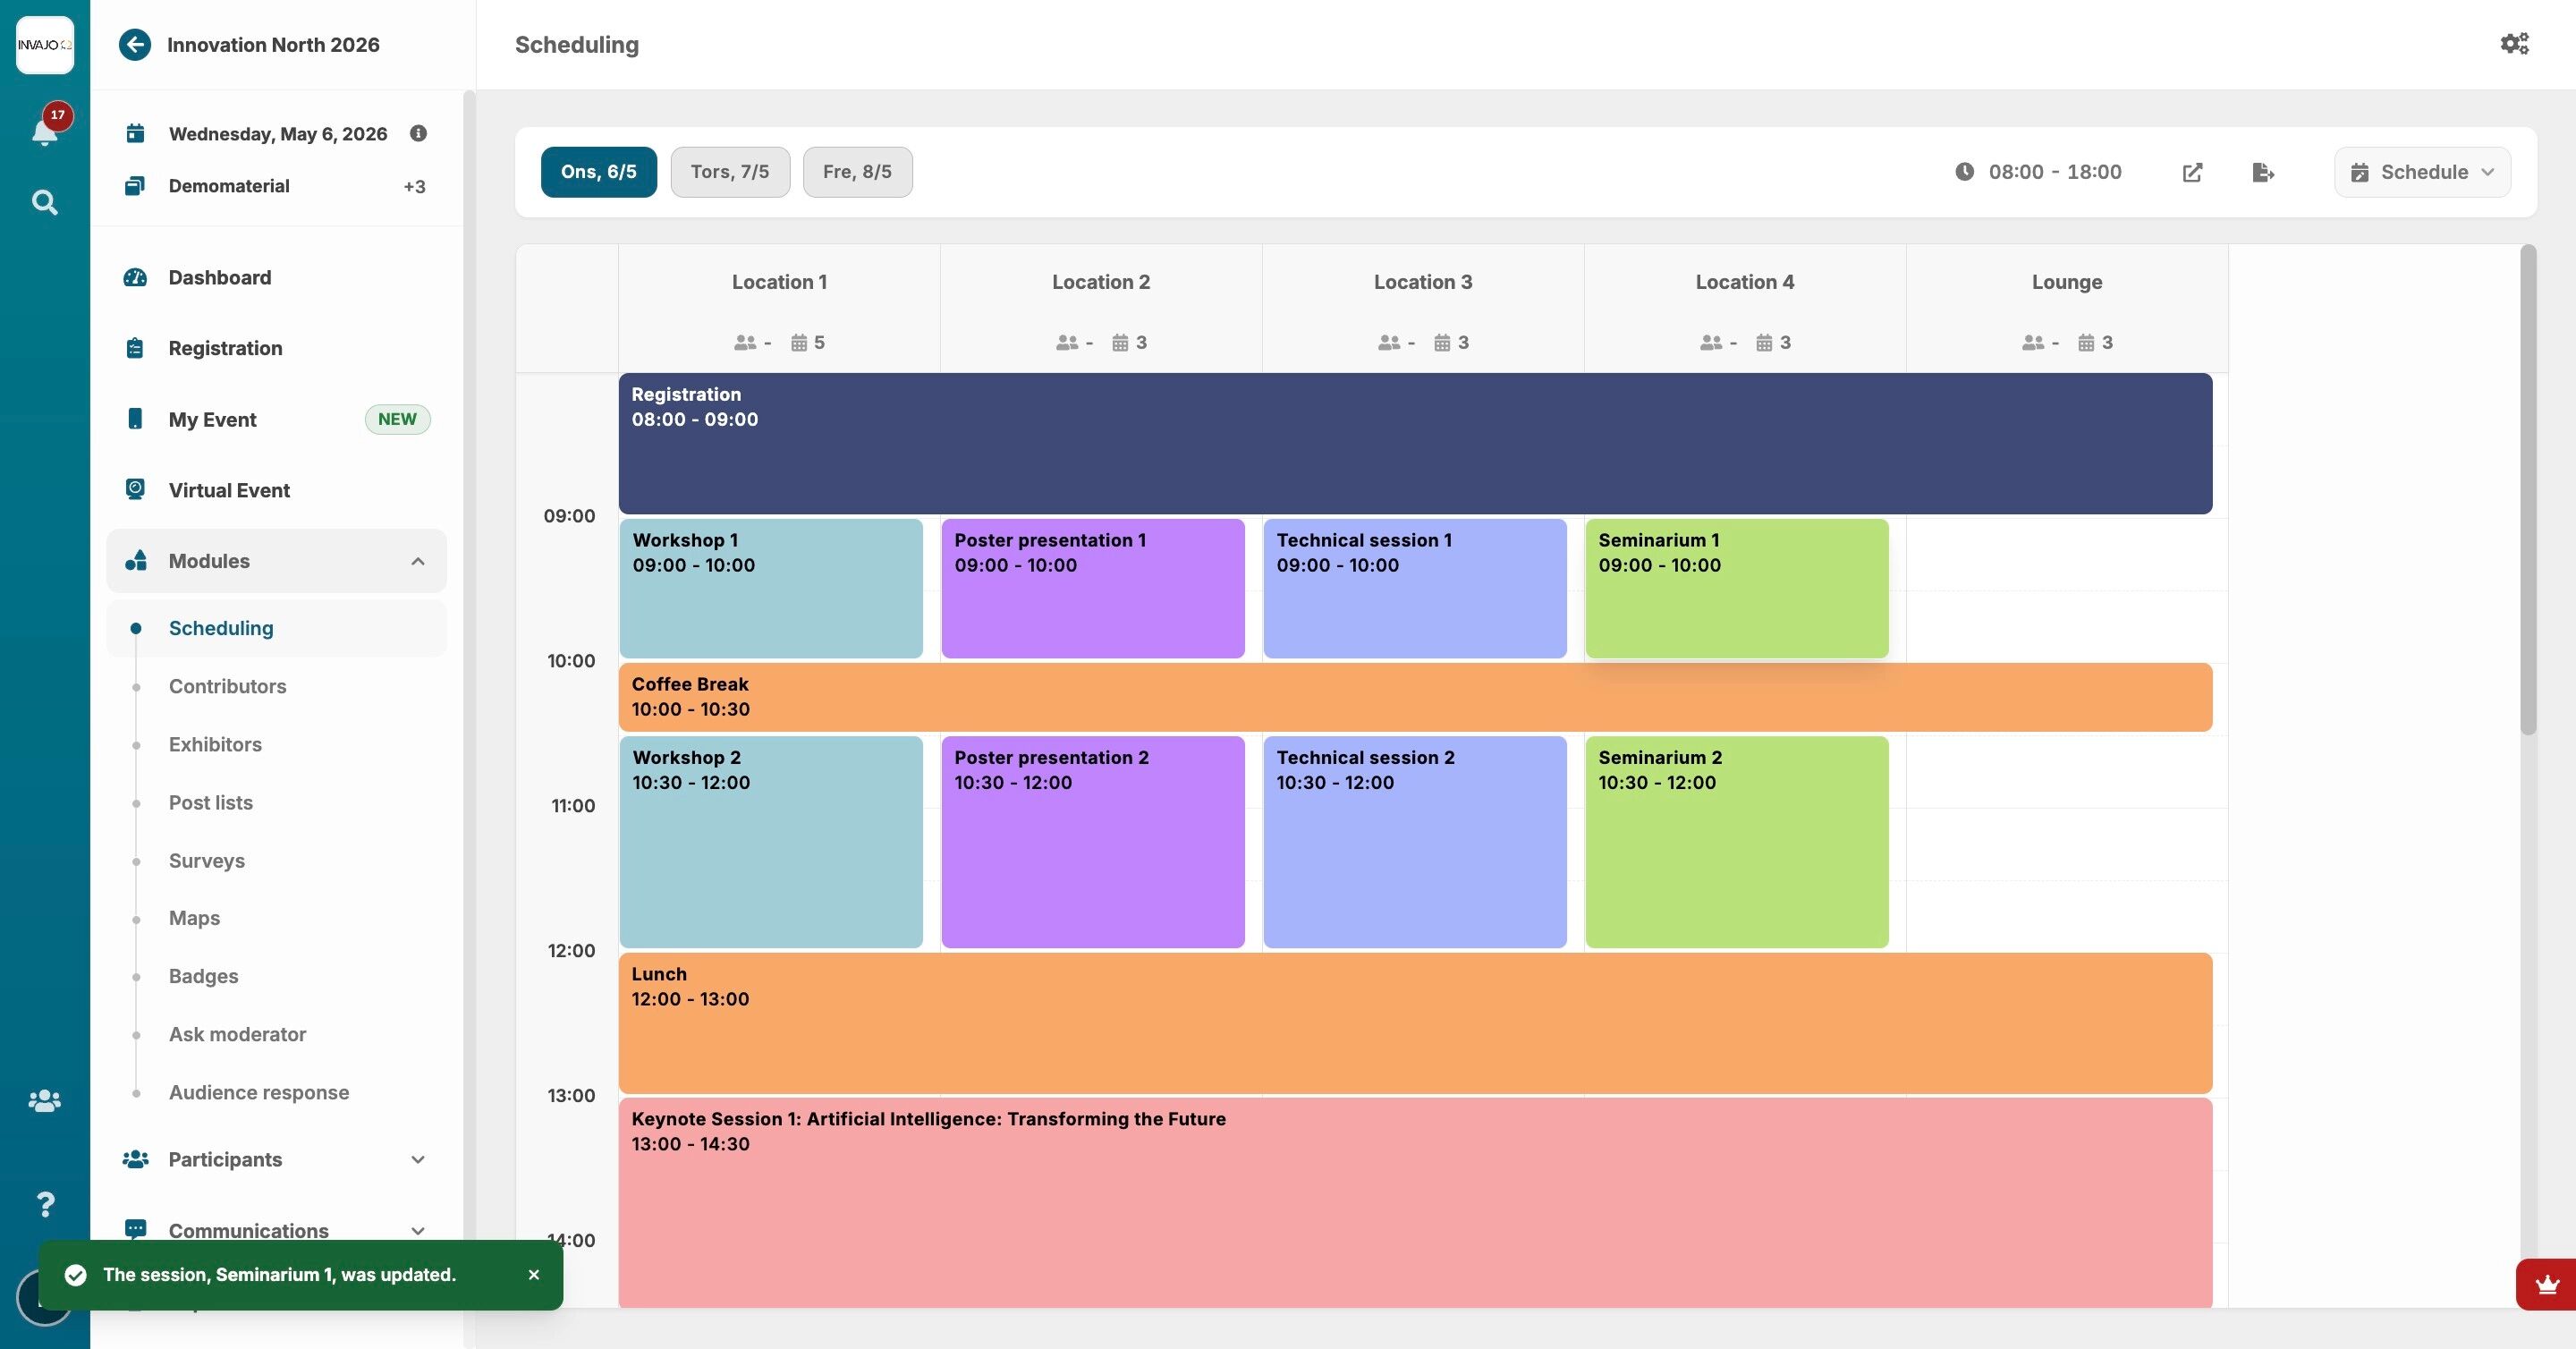Image resolution: width=2576 pixels, height=1349 pixels.
Task: Open search via magnifier icon
Action: point(44,203)
